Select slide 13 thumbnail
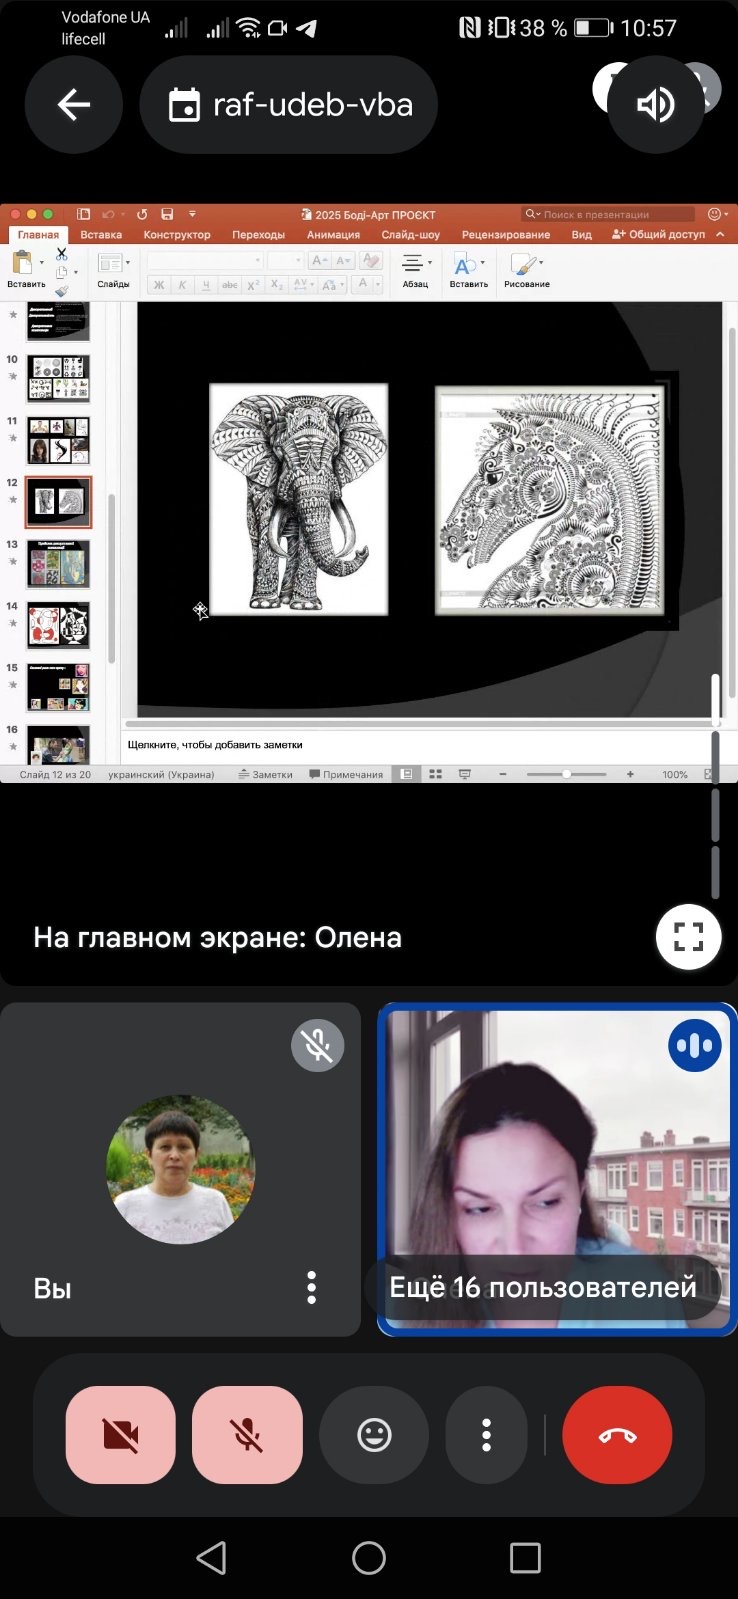Viewport: 738px width, 1599px height. (58, 564)
